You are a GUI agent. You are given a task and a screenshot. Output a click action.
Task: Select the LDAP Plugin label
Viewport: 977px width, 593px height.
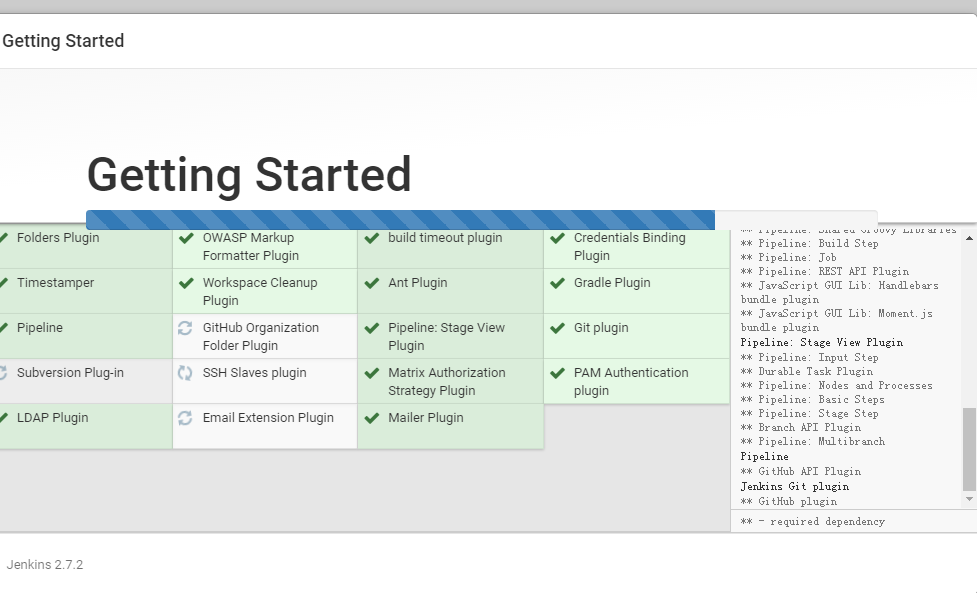tap(52, 417)
